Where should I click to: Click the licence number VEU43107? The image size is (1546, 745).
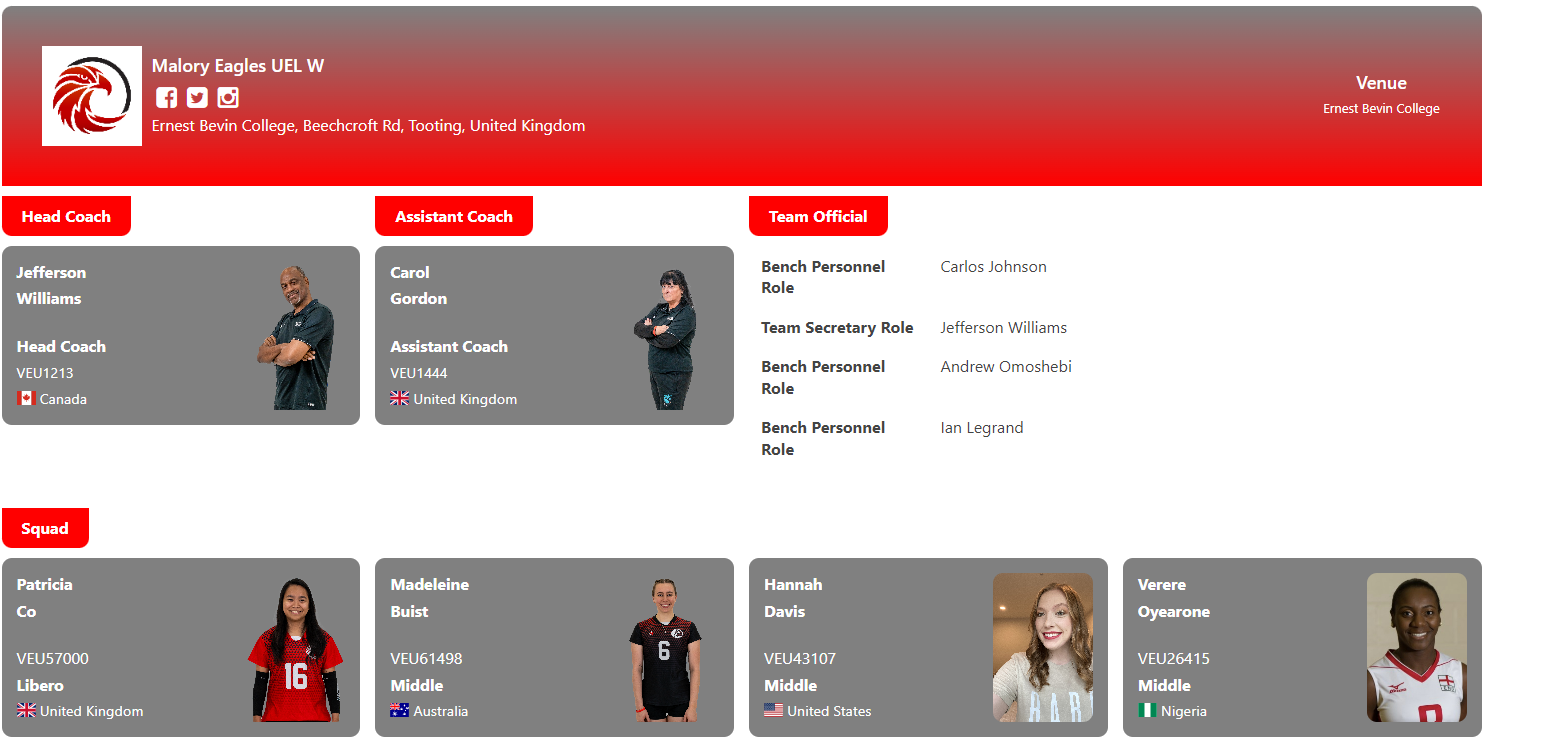point(800,658)
